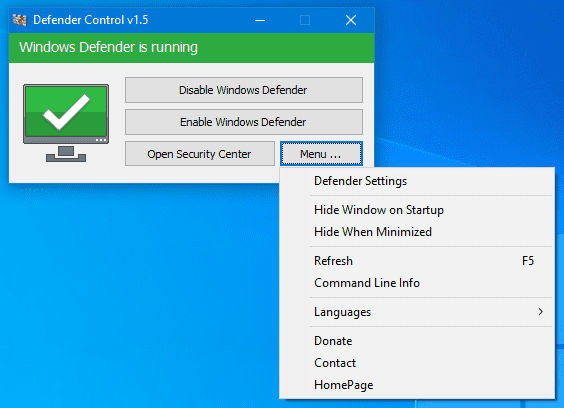Click the Defender Control app icon in title bar
Image resolution: width=564 pixels, height=408 pixels.
point(20,20)
